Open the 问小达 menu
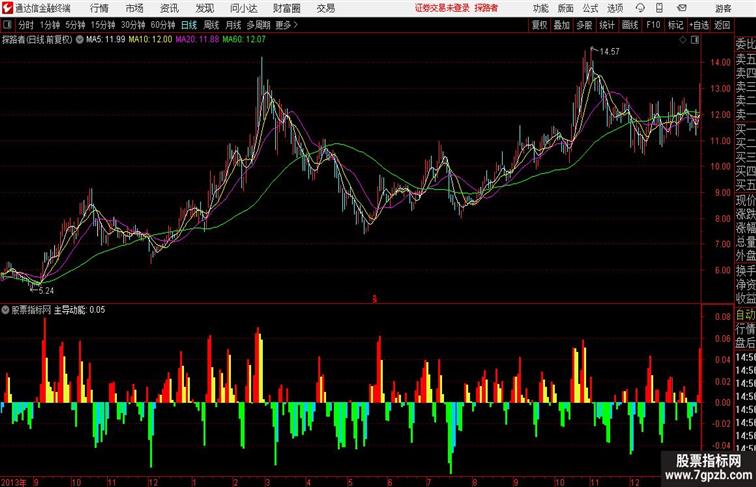The image size is (756, 487). 243,8
